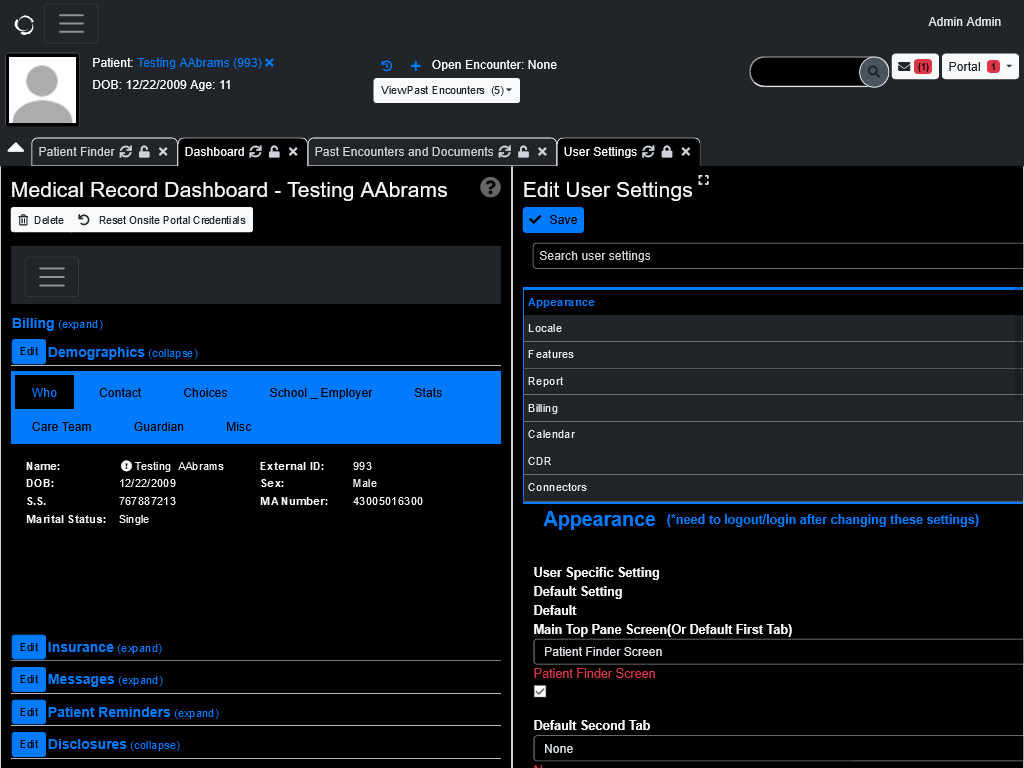Click the refresh icon on the Dashboard tab
The image size is (1024, 768).
[255, 151]
